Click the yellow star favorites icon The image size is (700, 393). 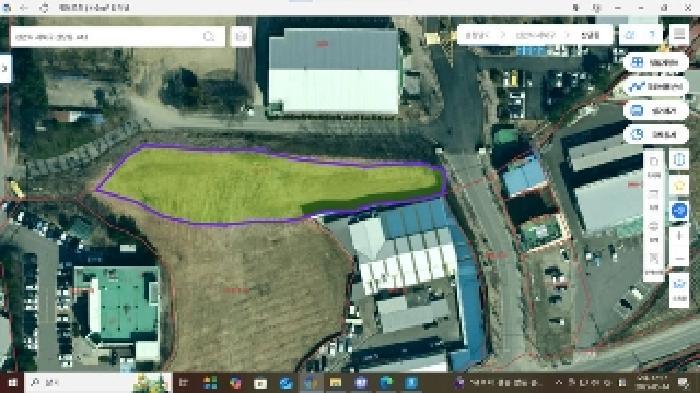[679, 185]
